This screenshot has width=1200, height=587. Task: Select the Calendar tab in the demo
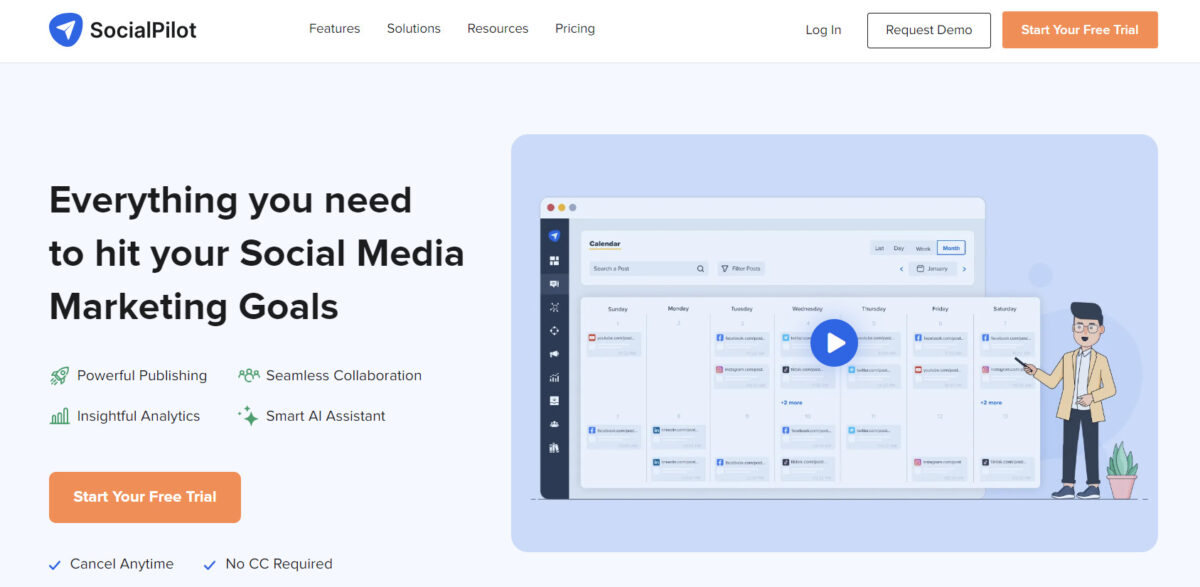[605, 244]
